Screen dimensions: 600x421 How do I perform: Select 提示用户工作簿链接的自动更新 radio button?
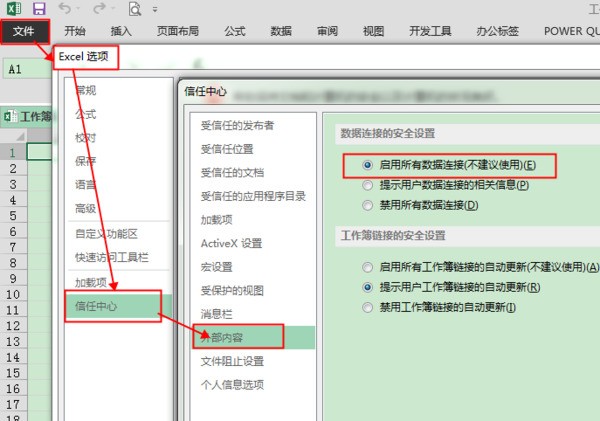pos(367,287)
